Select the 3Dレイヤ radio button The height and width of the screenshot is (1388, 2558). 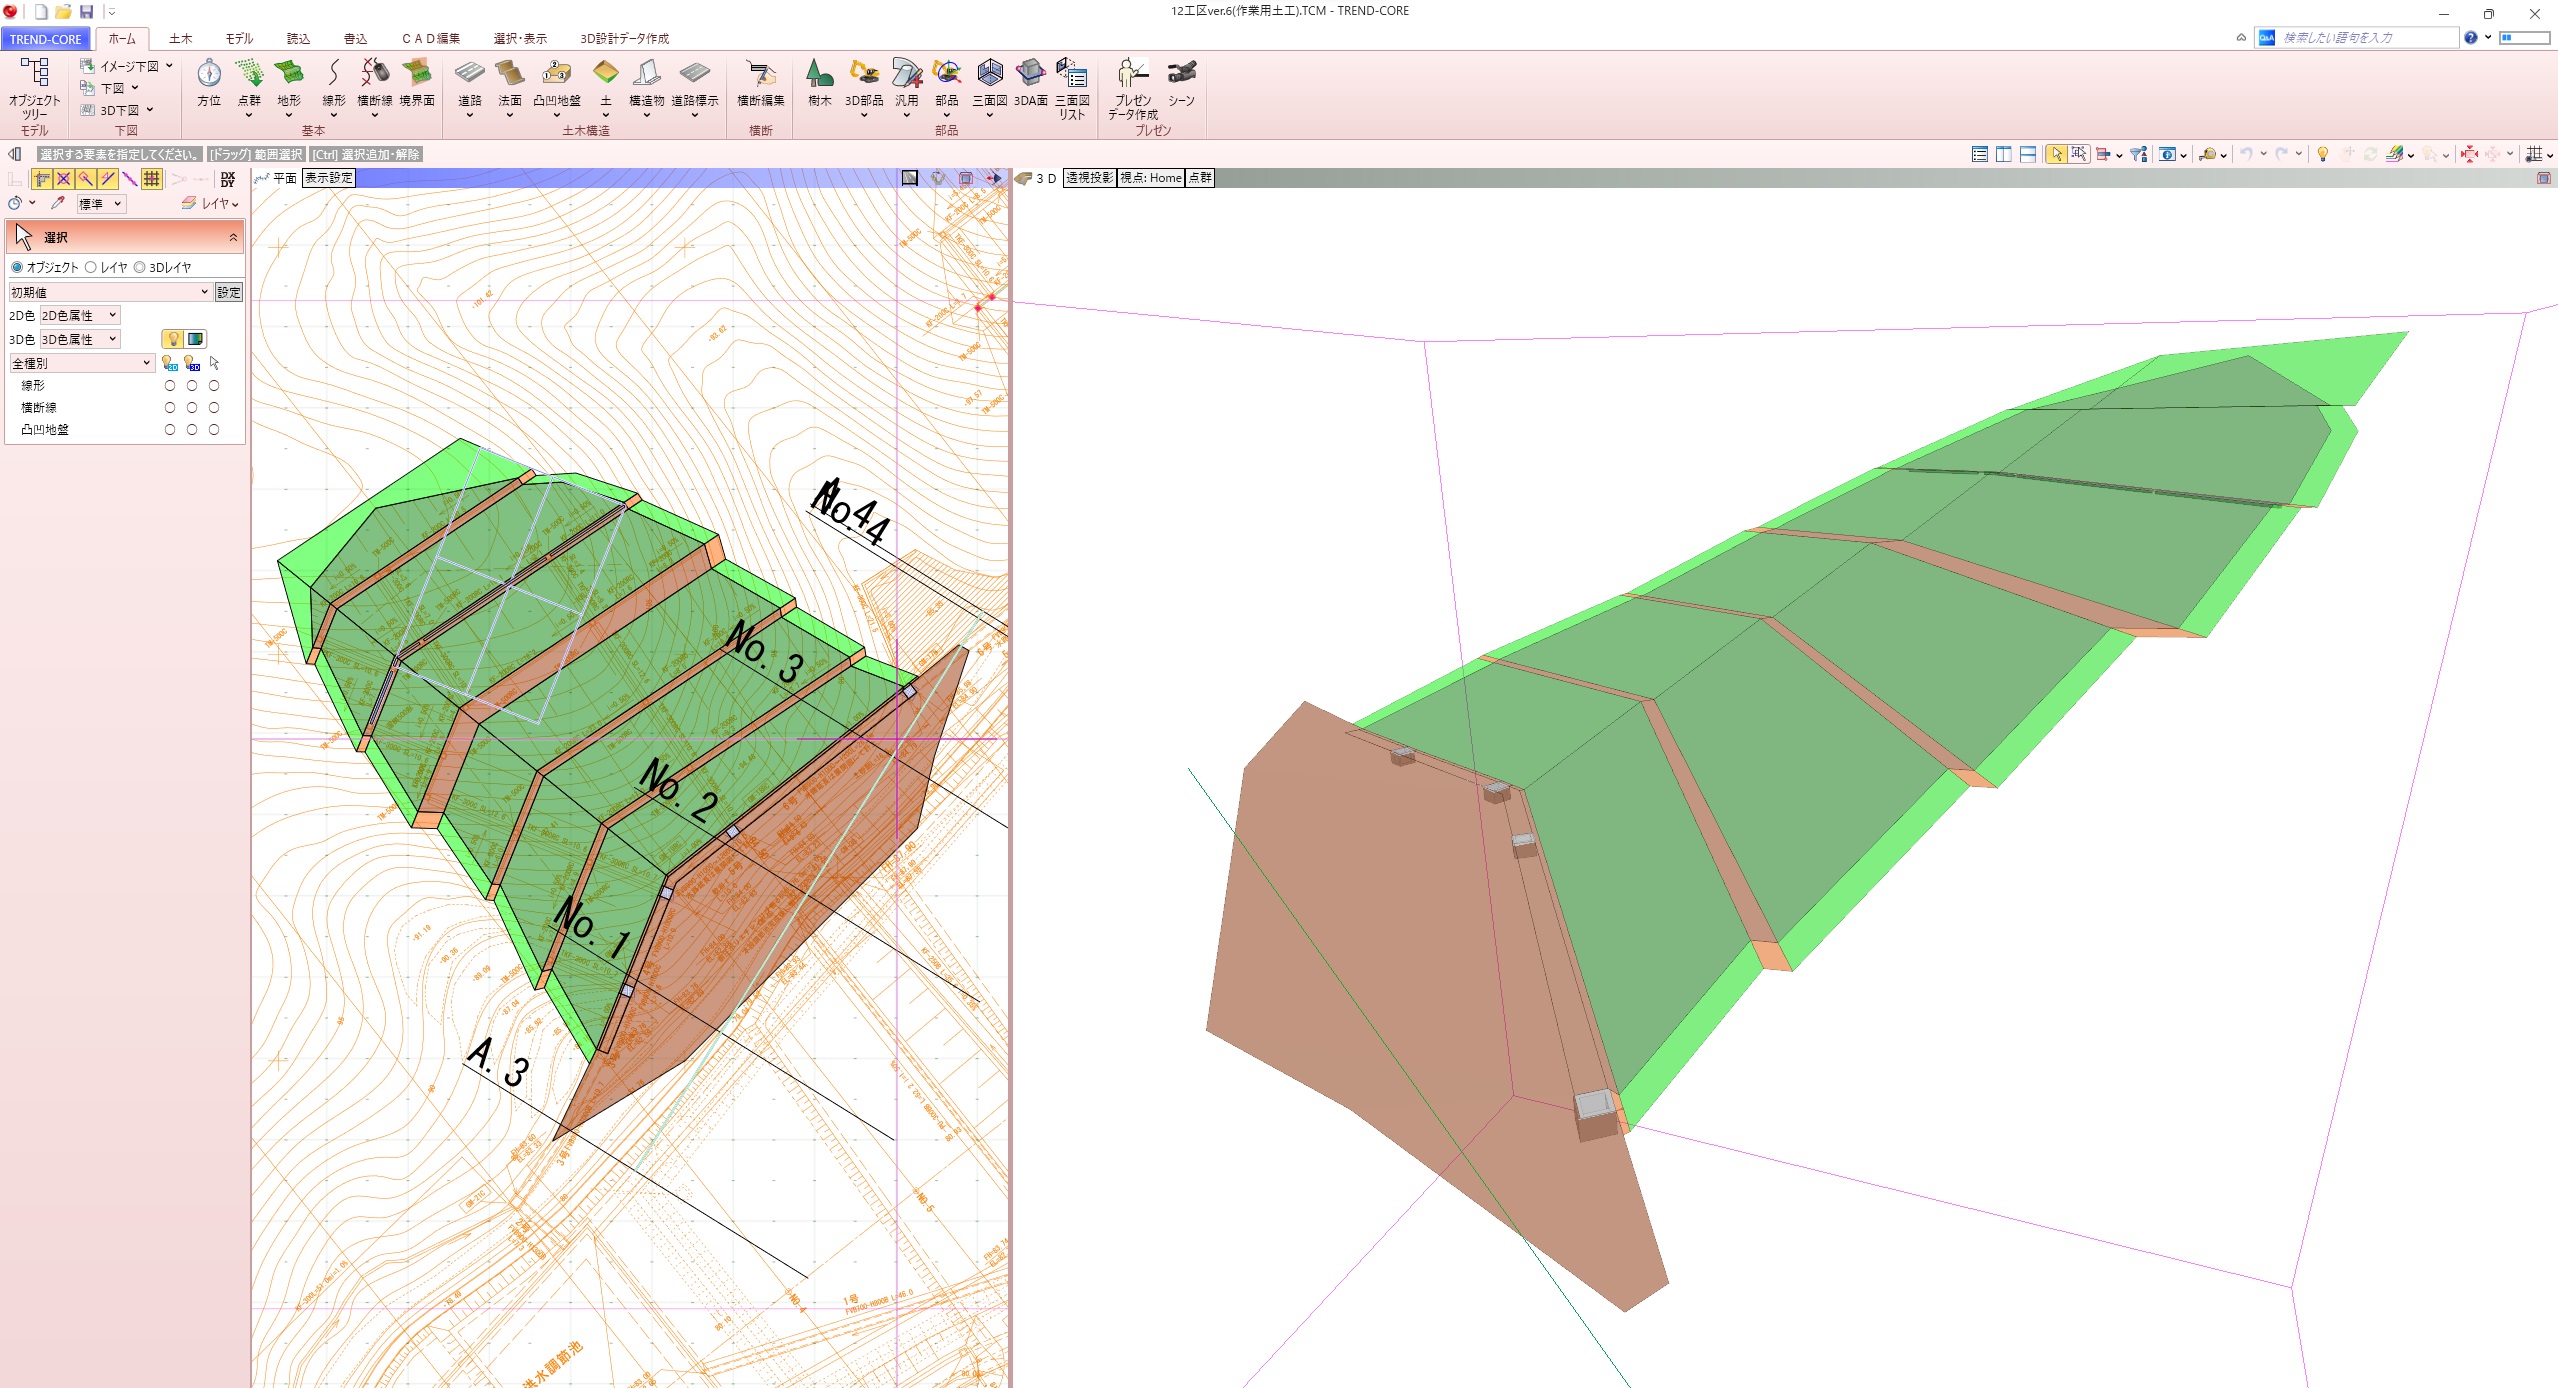pos(140,267)
